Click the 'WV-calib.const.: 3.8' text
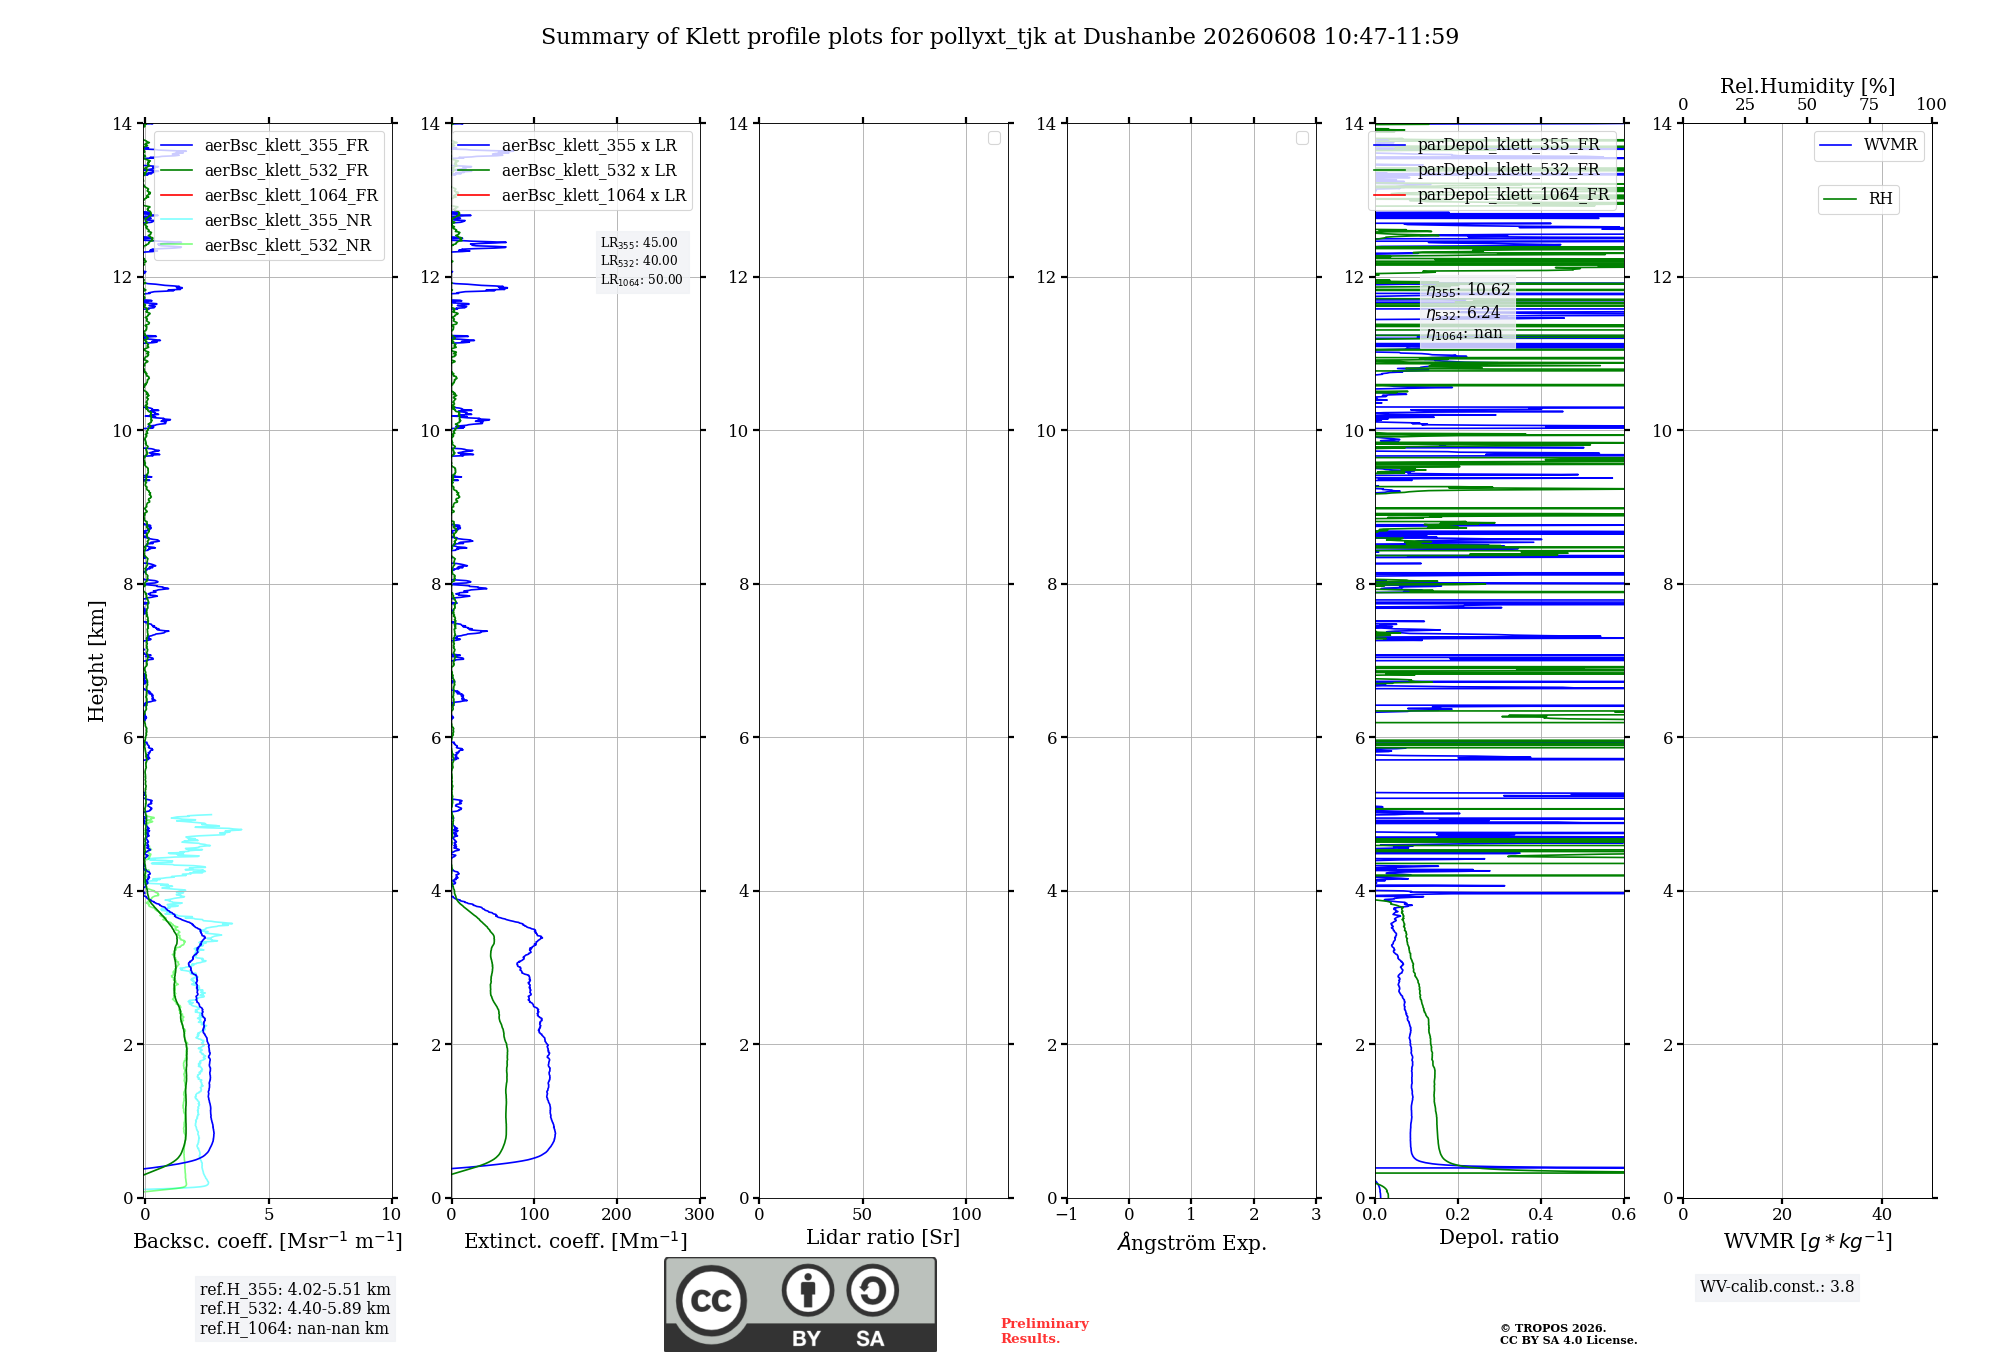Image resolution: width=2000 pixels, height=1360 pixels. pyautogui.click(x=1777, y=1287)
